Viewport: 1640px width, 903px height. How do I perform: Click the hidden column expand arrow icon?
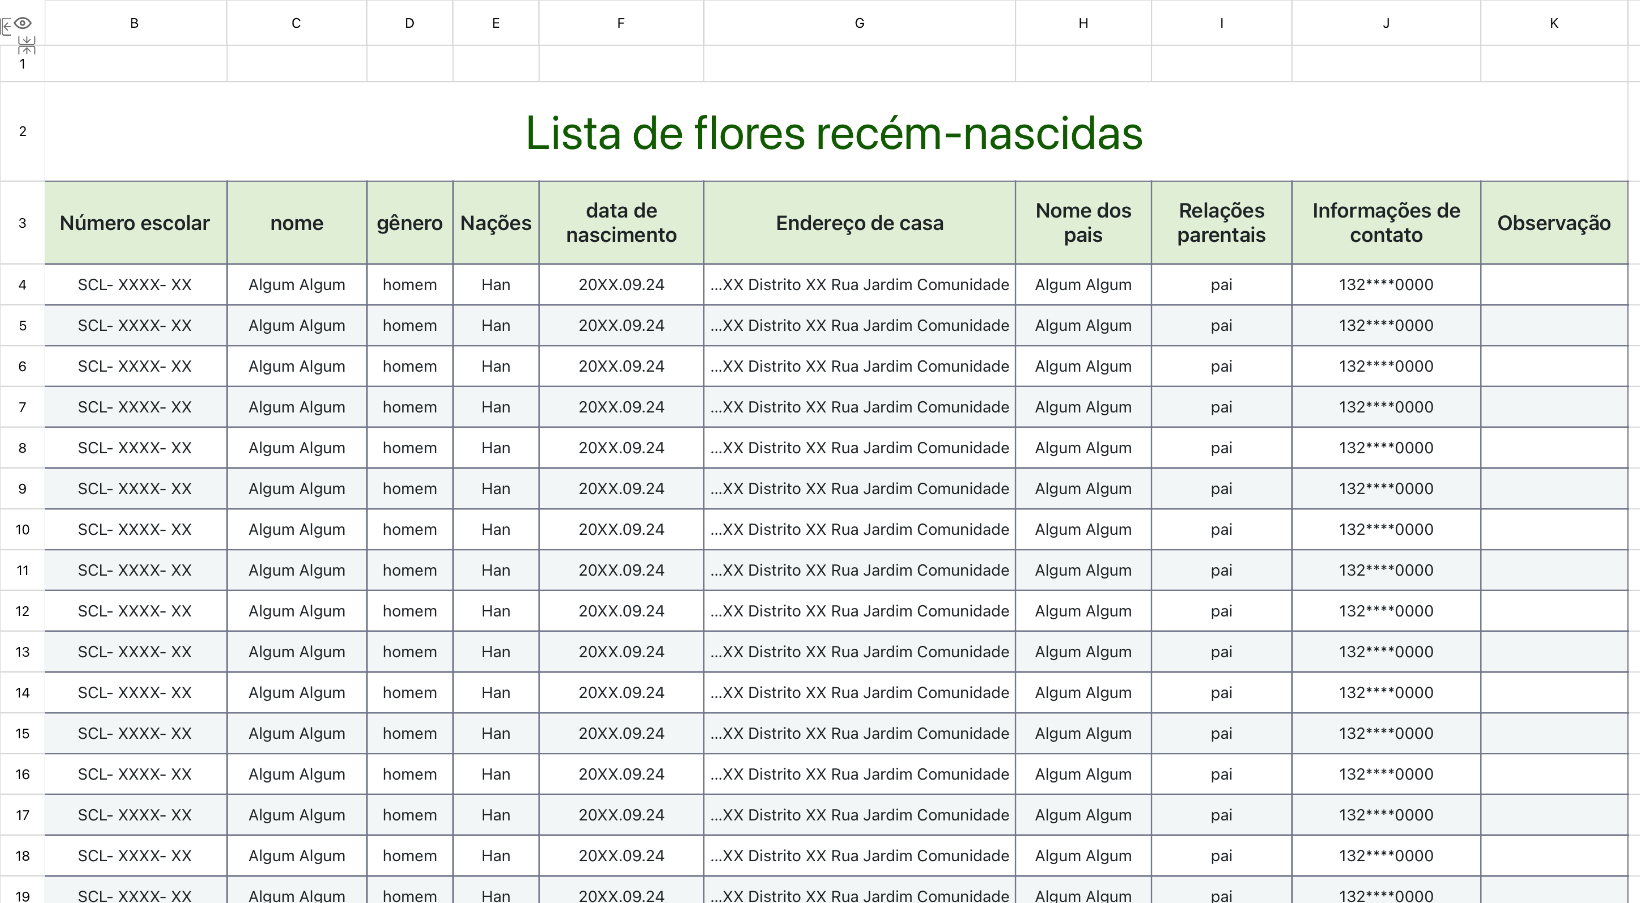pos(6,26)
